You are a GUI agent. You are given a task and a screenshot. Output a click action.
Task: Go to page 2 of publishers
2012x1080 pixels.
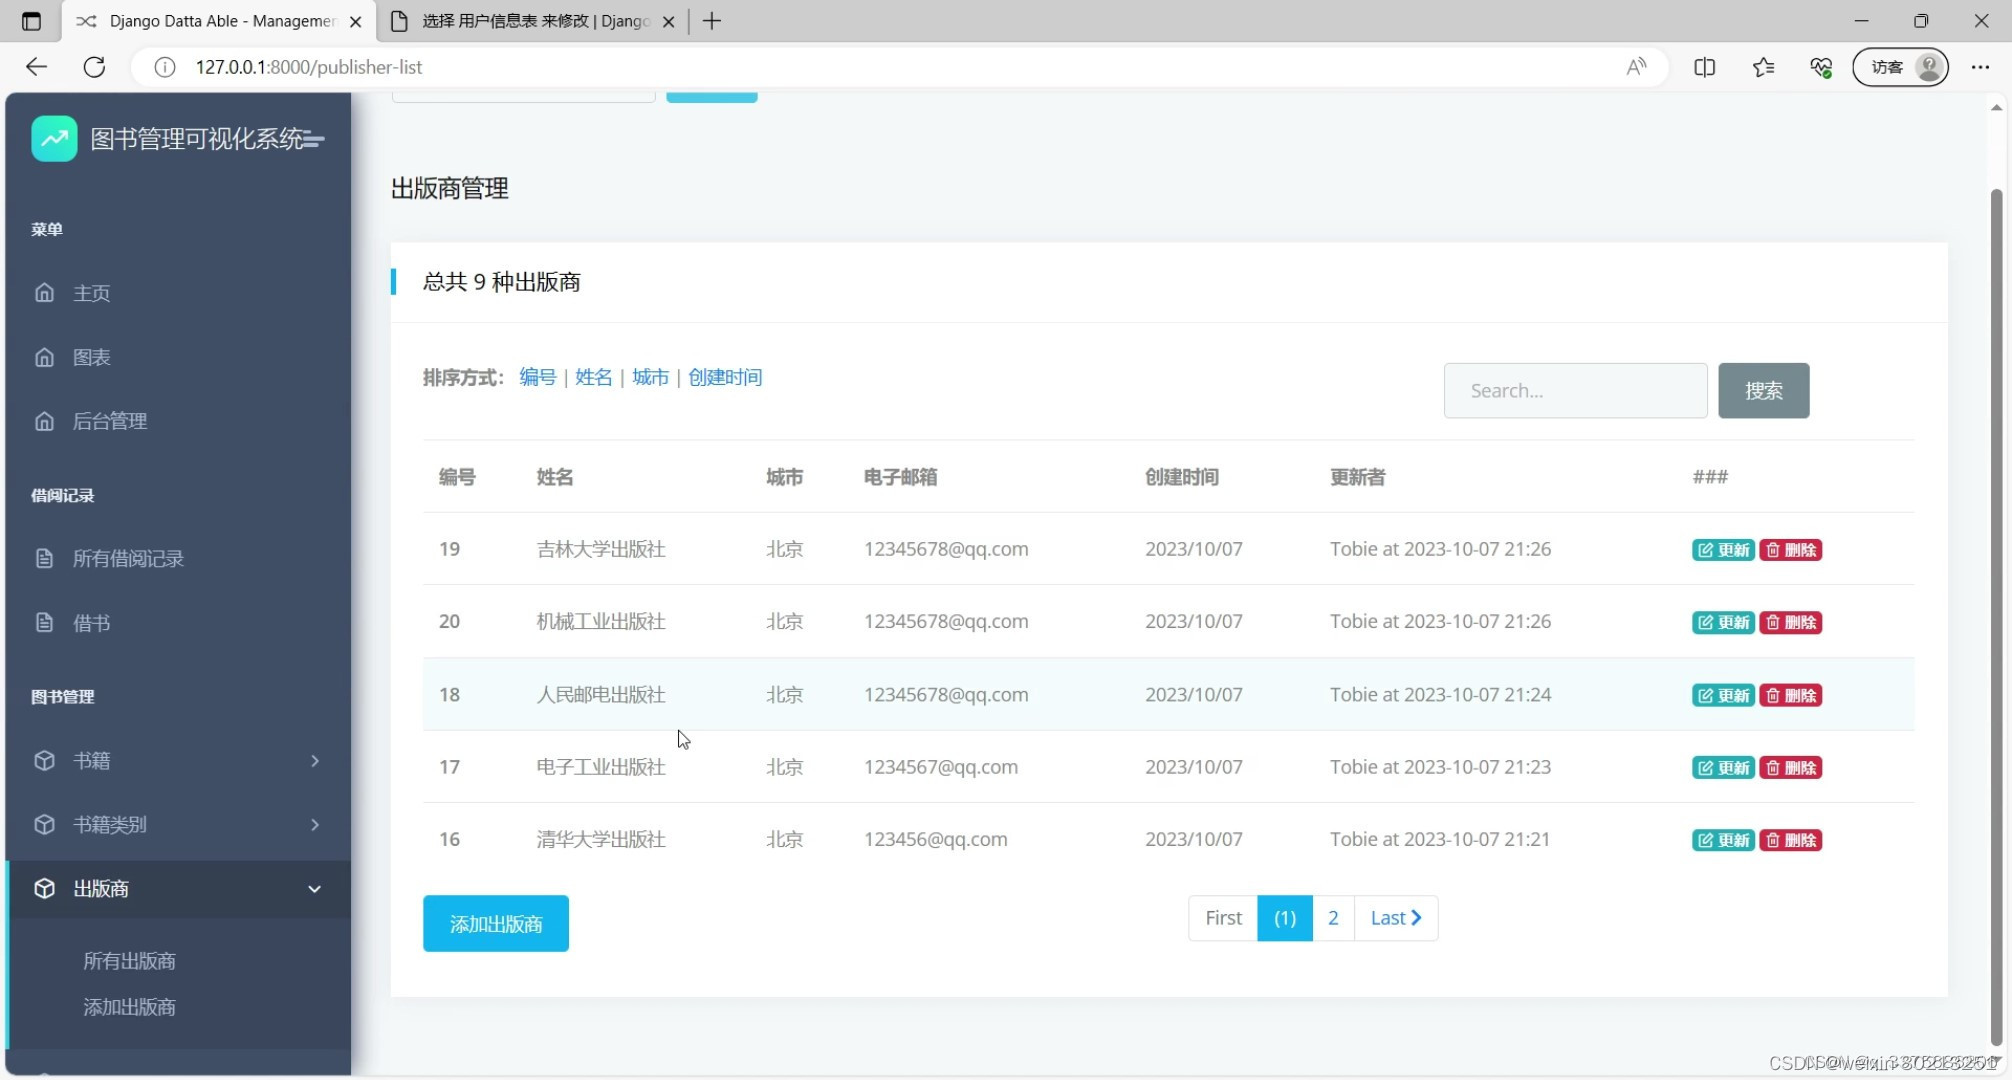[x=1333, y=917]
